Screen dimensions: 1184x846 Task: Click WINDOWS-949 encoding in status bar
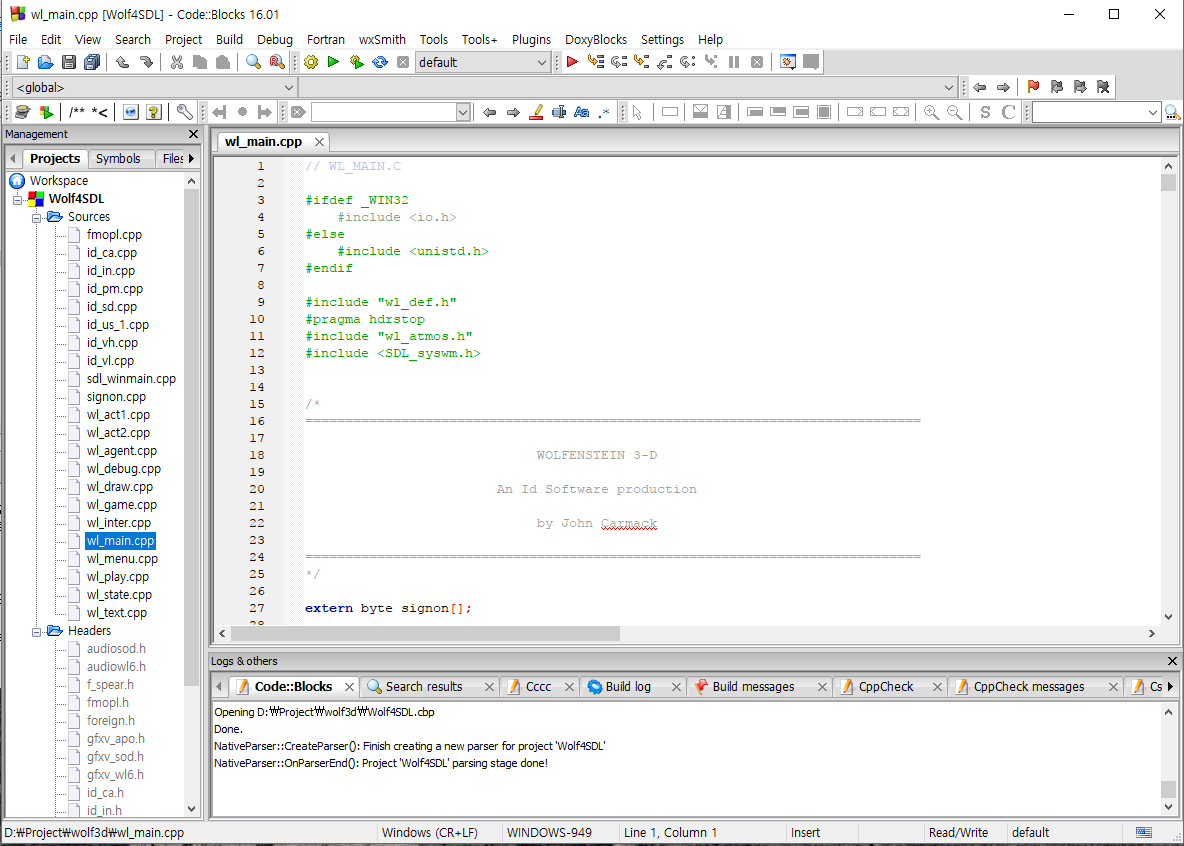point(549,832)
